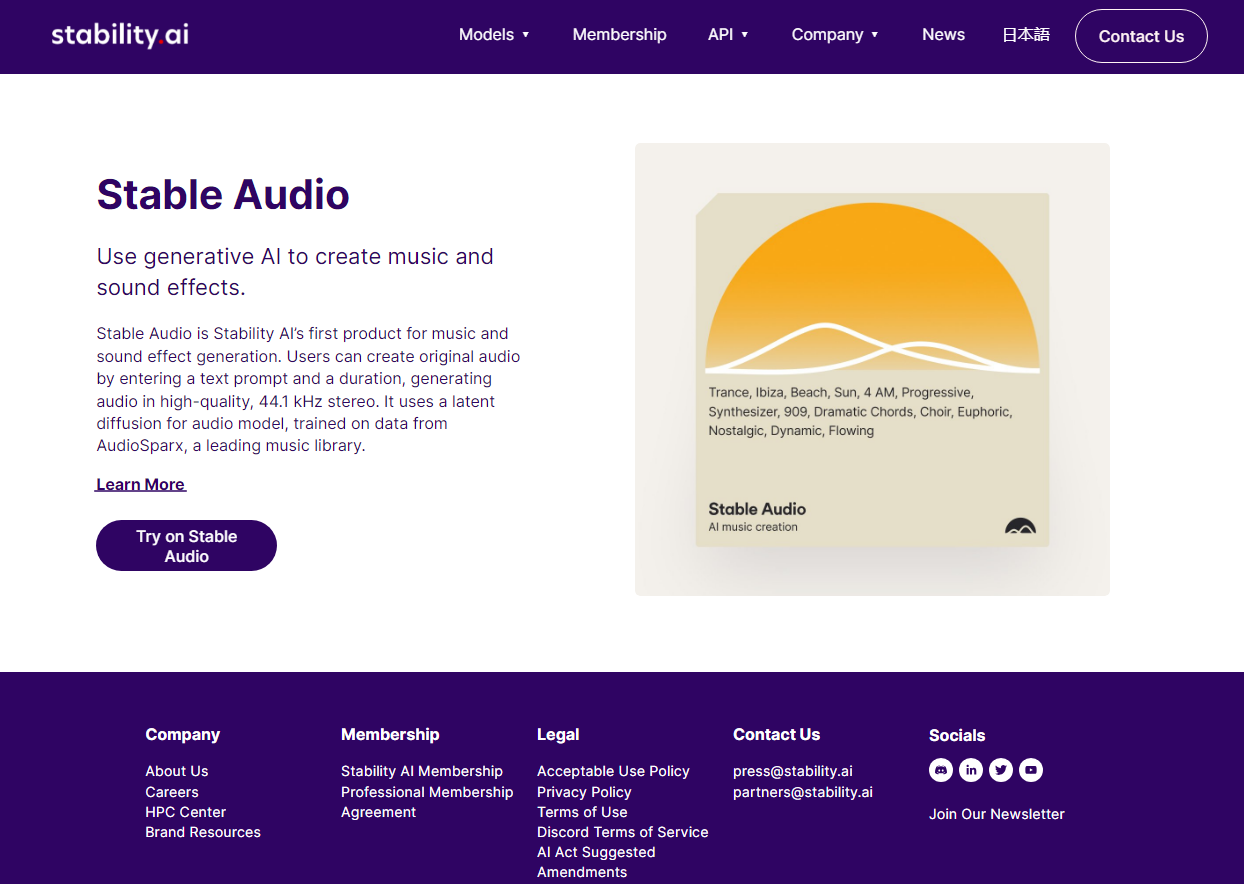The width and height of the screenshot is (1244, 884).
Task: Click the Socials footer heading
Action: coord(957,735)
